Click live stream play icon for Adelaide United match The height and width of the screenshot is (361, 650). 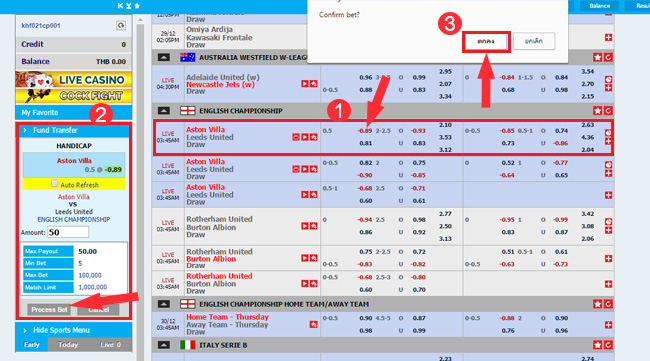[305, 84]
